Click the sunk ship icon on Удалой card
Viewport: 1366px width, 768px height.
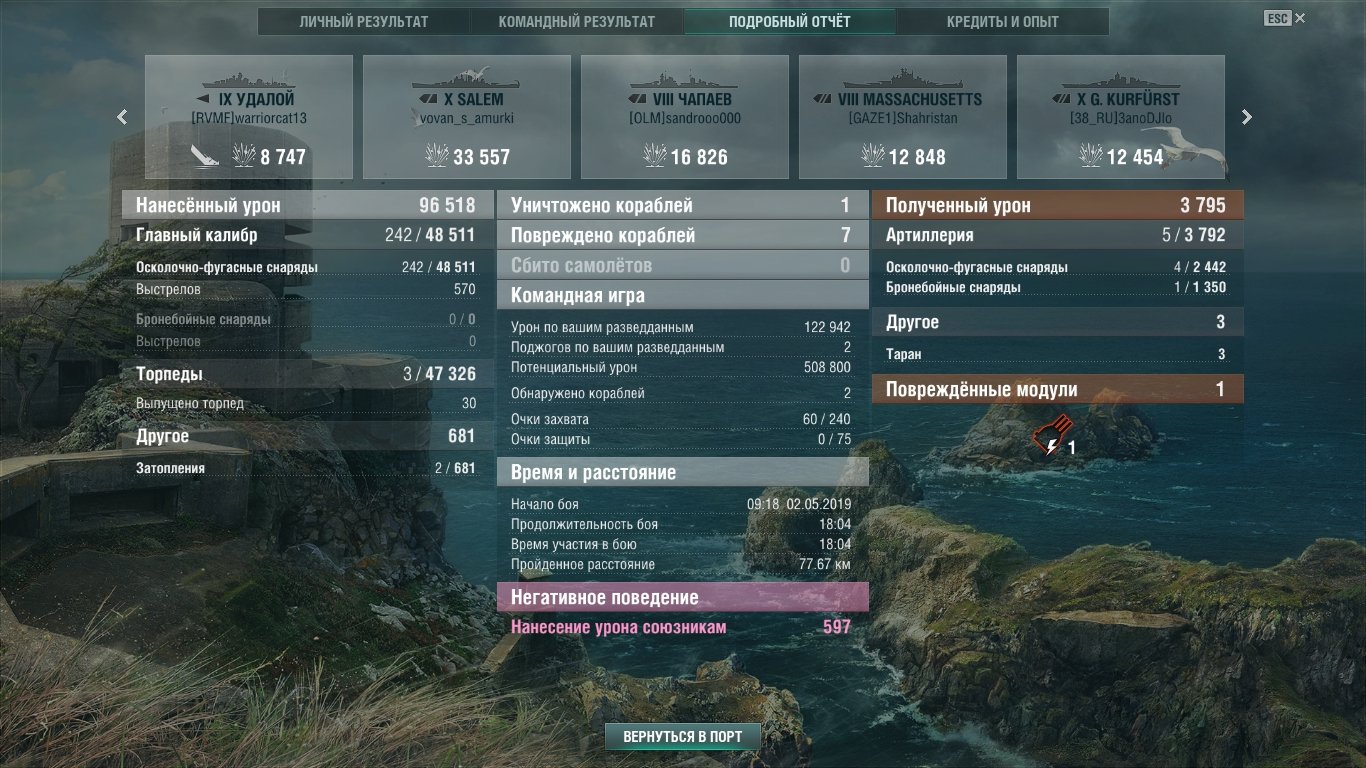(205, 155)
